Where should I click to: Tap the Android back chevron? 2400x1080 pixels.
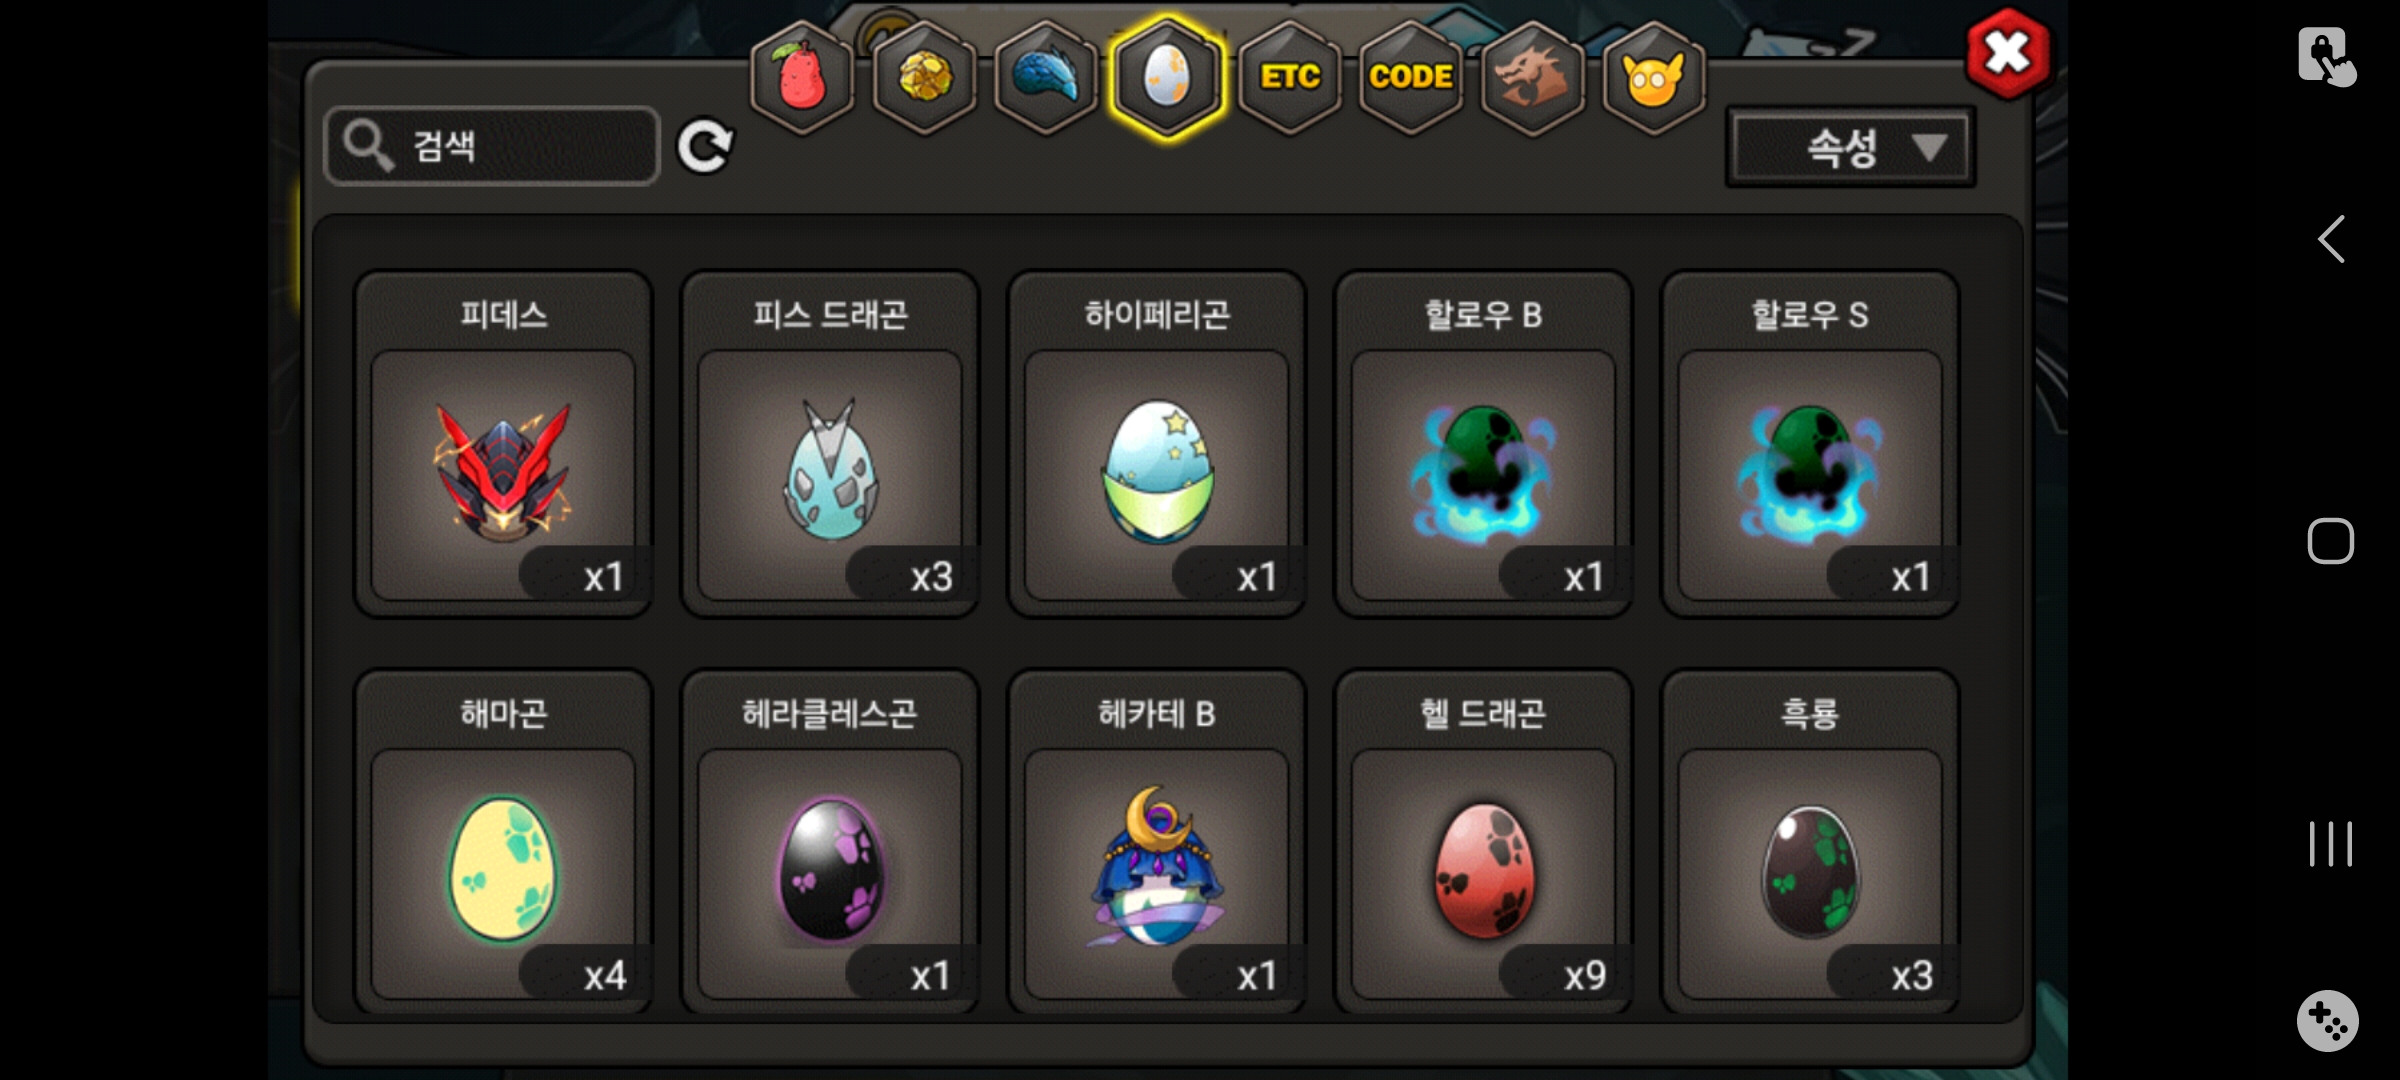(x=2331, y=239)
